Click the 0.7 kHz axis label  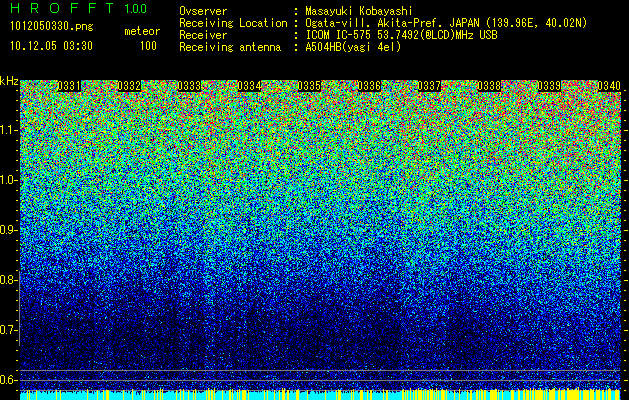(x=8, y=330)
